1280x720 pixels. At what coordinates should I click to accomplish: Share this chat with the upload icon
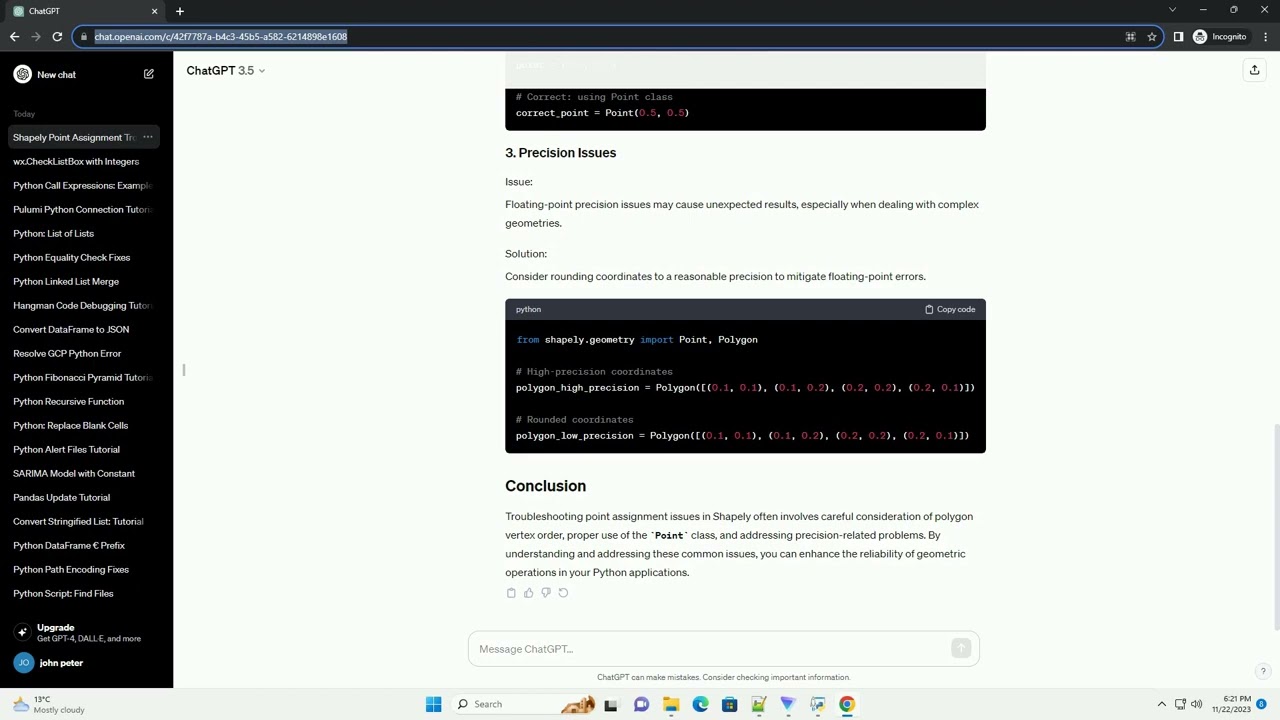point(1254,70)
